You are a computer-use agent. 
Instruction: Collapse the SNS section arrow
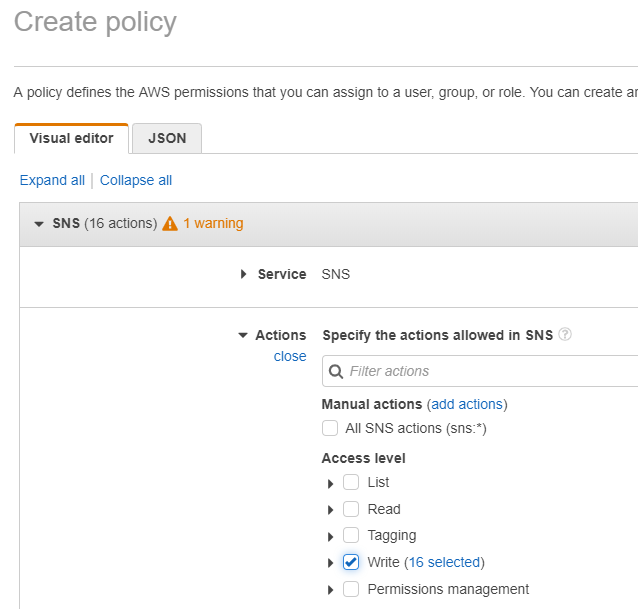tap(39, 224)
